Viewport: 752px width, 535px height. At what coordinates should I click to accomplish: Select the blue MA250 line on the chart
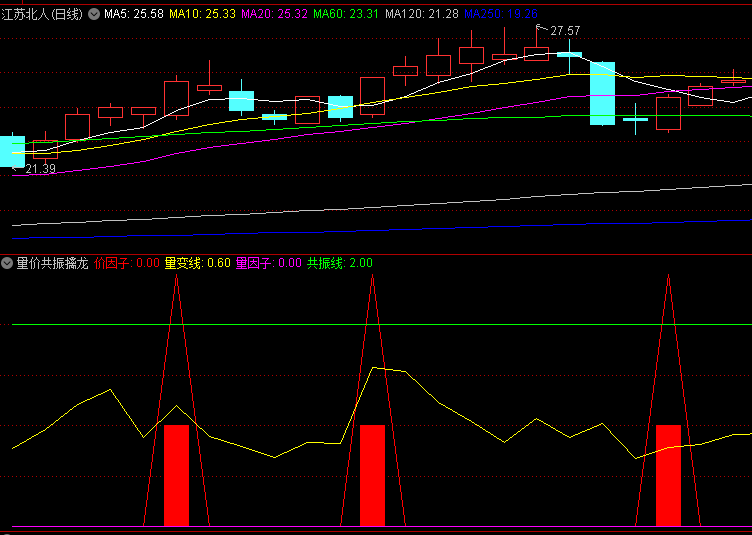381,229
